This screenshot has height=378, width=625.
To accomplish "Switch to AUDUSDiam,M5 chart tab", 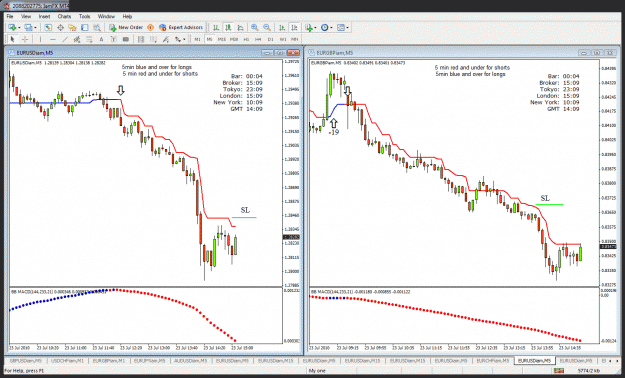I will click(x=191, y=360).
